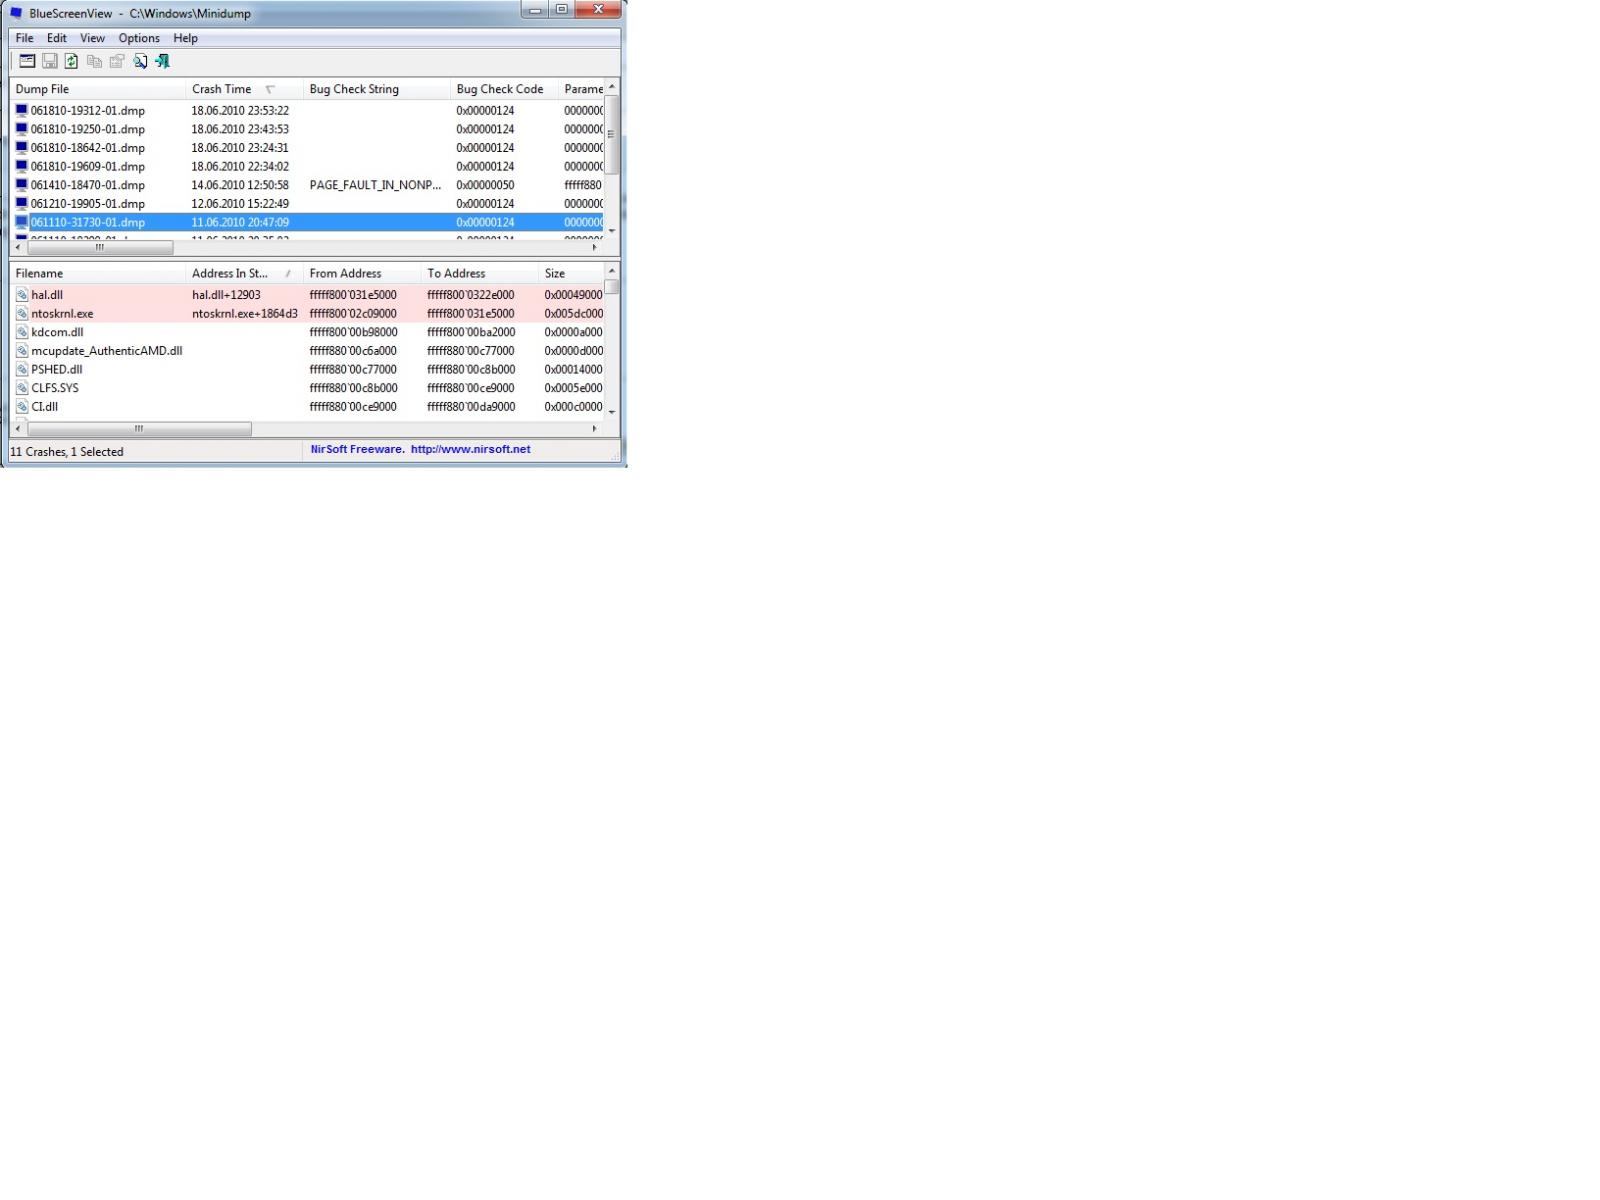Click the icon of 061810-18642-01.dmp
This screenshot has height=1200, width=1600.
(21, 147)
